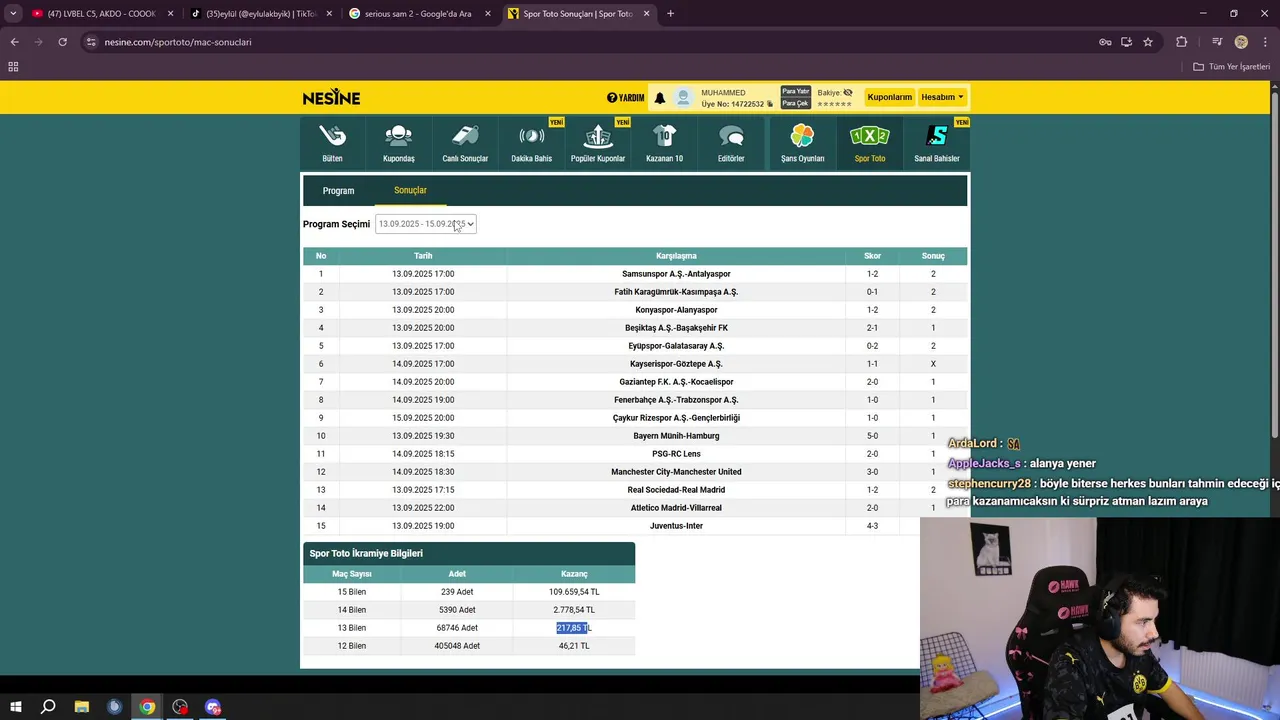Image resolution: width=1280 pixels, height=720 pixels.
Task: Open Dakika Bahis section
Action: coord(531,143)
